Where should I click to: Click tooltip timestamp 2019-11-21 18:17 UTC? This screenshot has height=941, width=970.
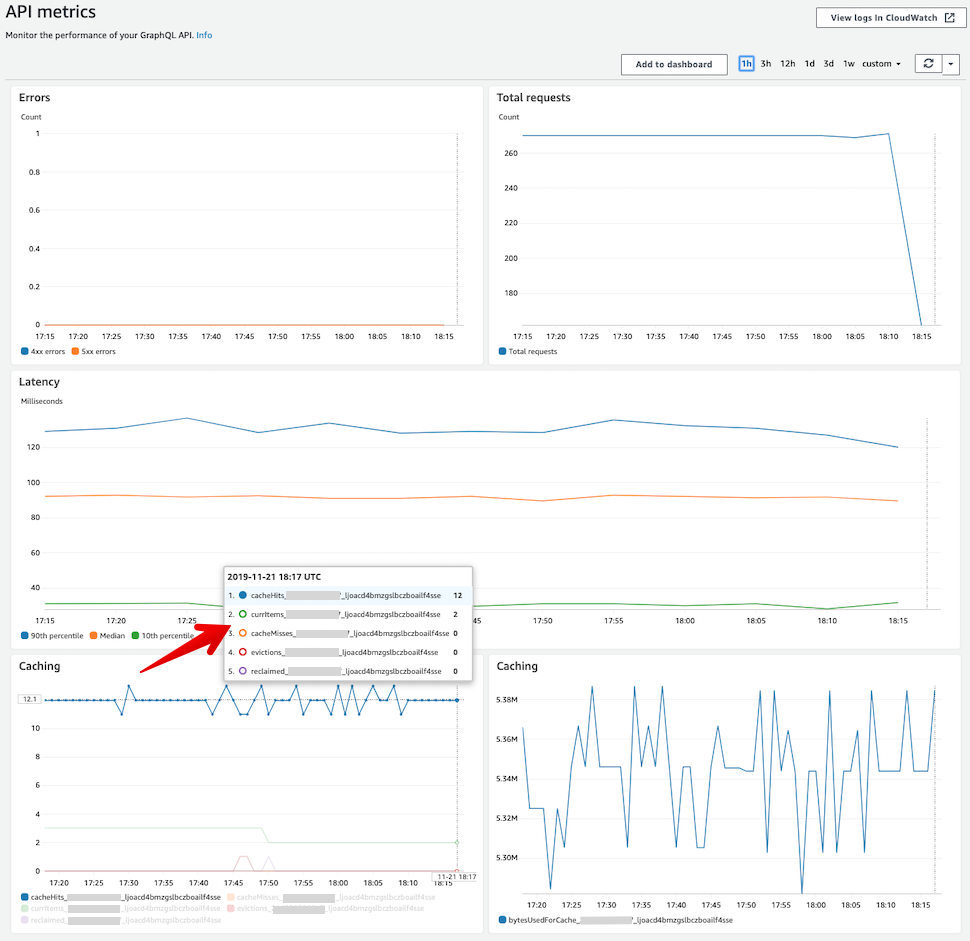click(x=274, y=577)
